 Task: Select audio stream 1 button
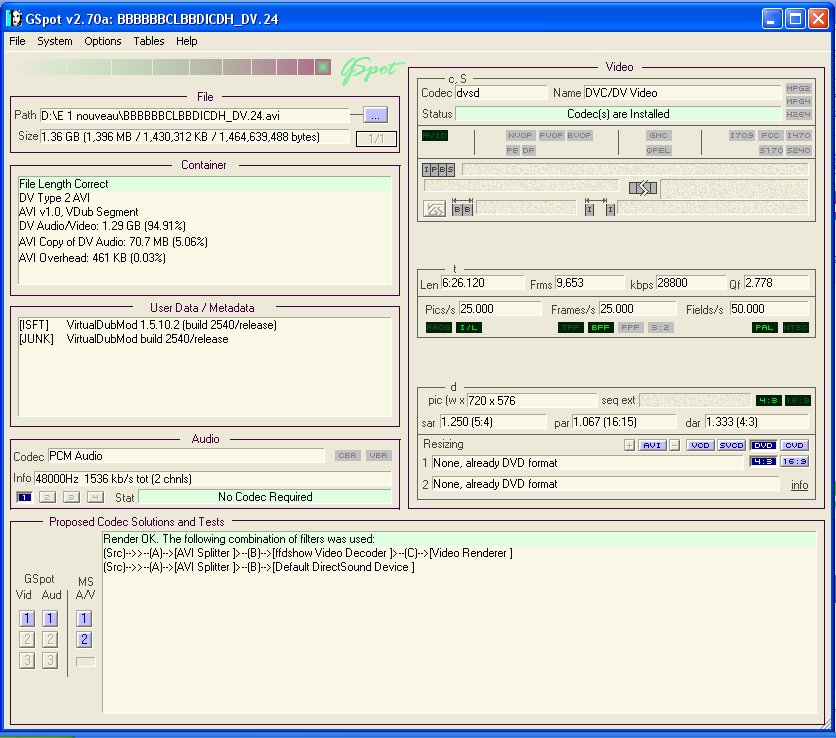tap(25, 498)
